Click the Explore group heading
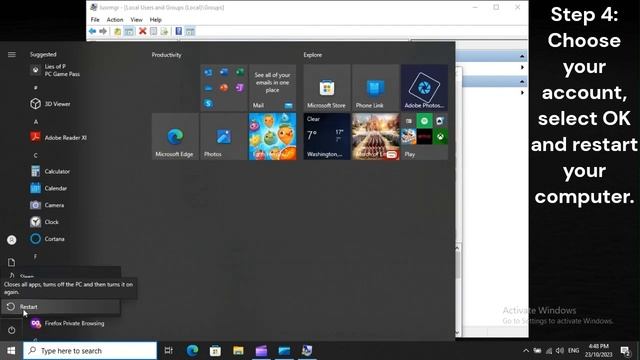 [313, 55]
